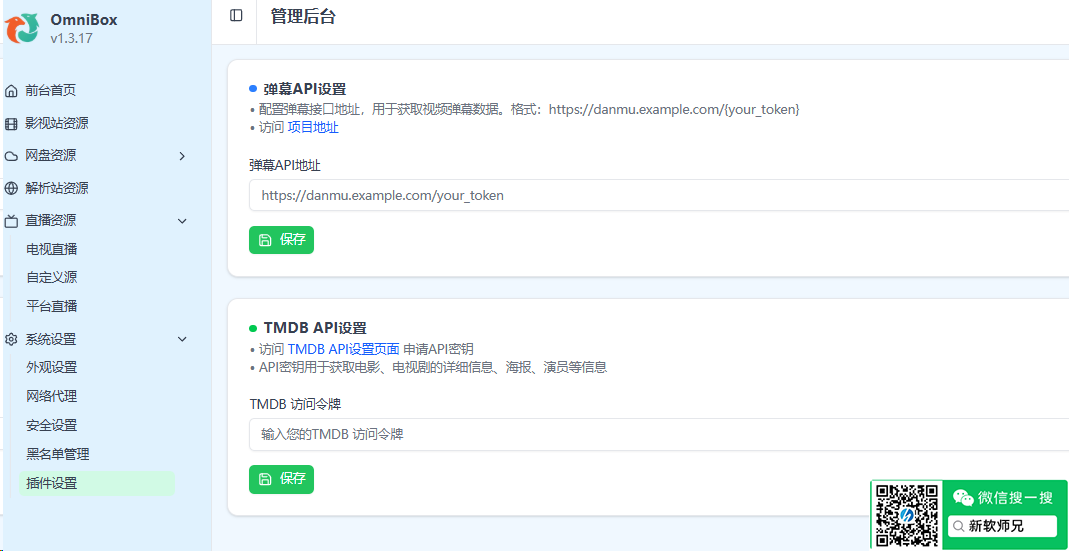The width and height of the screenshot is (1069, 551).
Task: Open 电视直播 in the sidebar
Action: coord(52,249)
